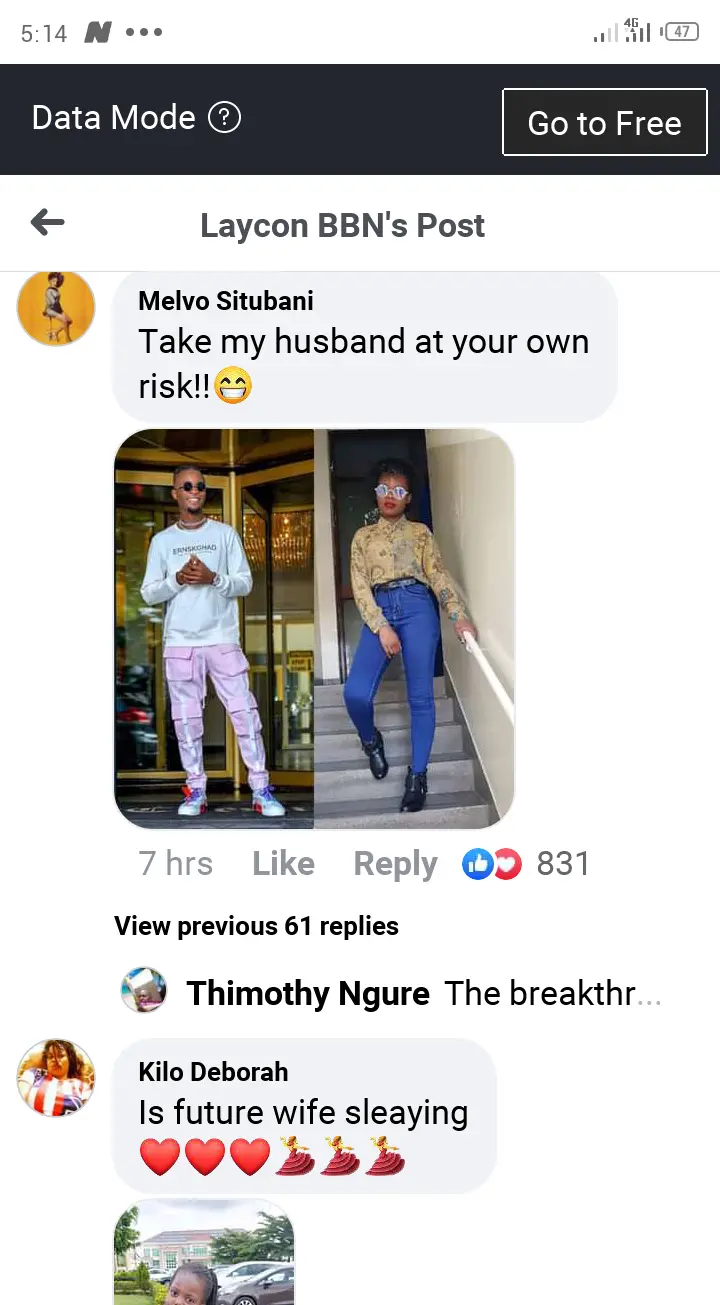Tap the battery indicator in status bar
Image resolution: width=720 pixels, height=1305 pixels.
click(682, 32)
